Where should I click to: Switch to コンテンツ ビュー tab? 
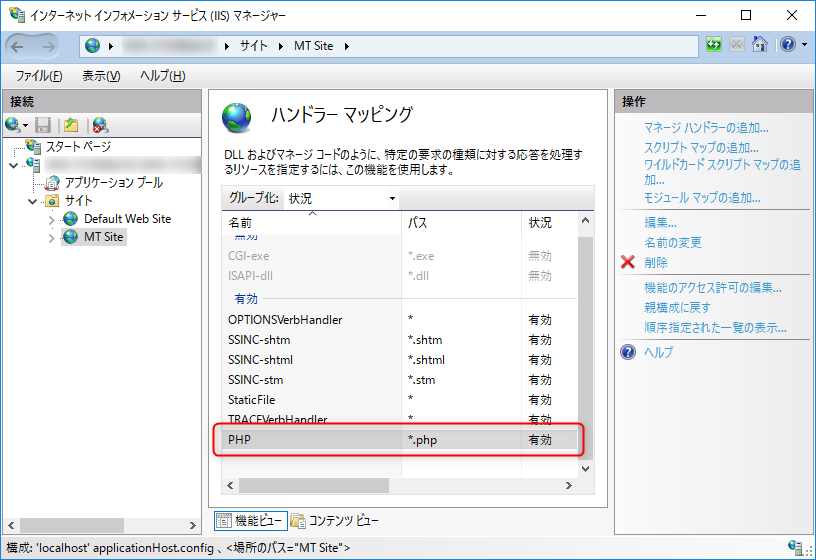(x=335, y=520)
